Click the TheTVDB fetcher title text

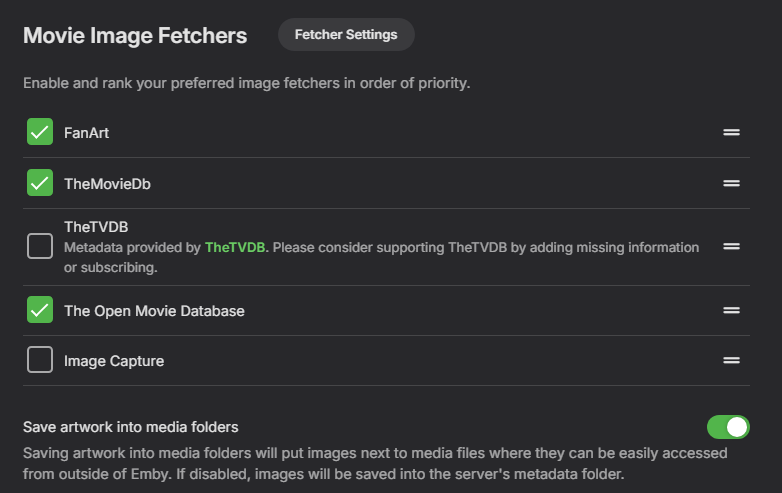tap(96, 227)
